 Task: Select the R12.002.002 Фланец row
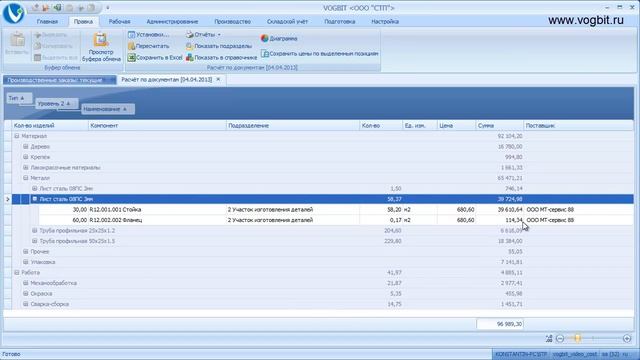pyautogui.click(x=336, y=220)
